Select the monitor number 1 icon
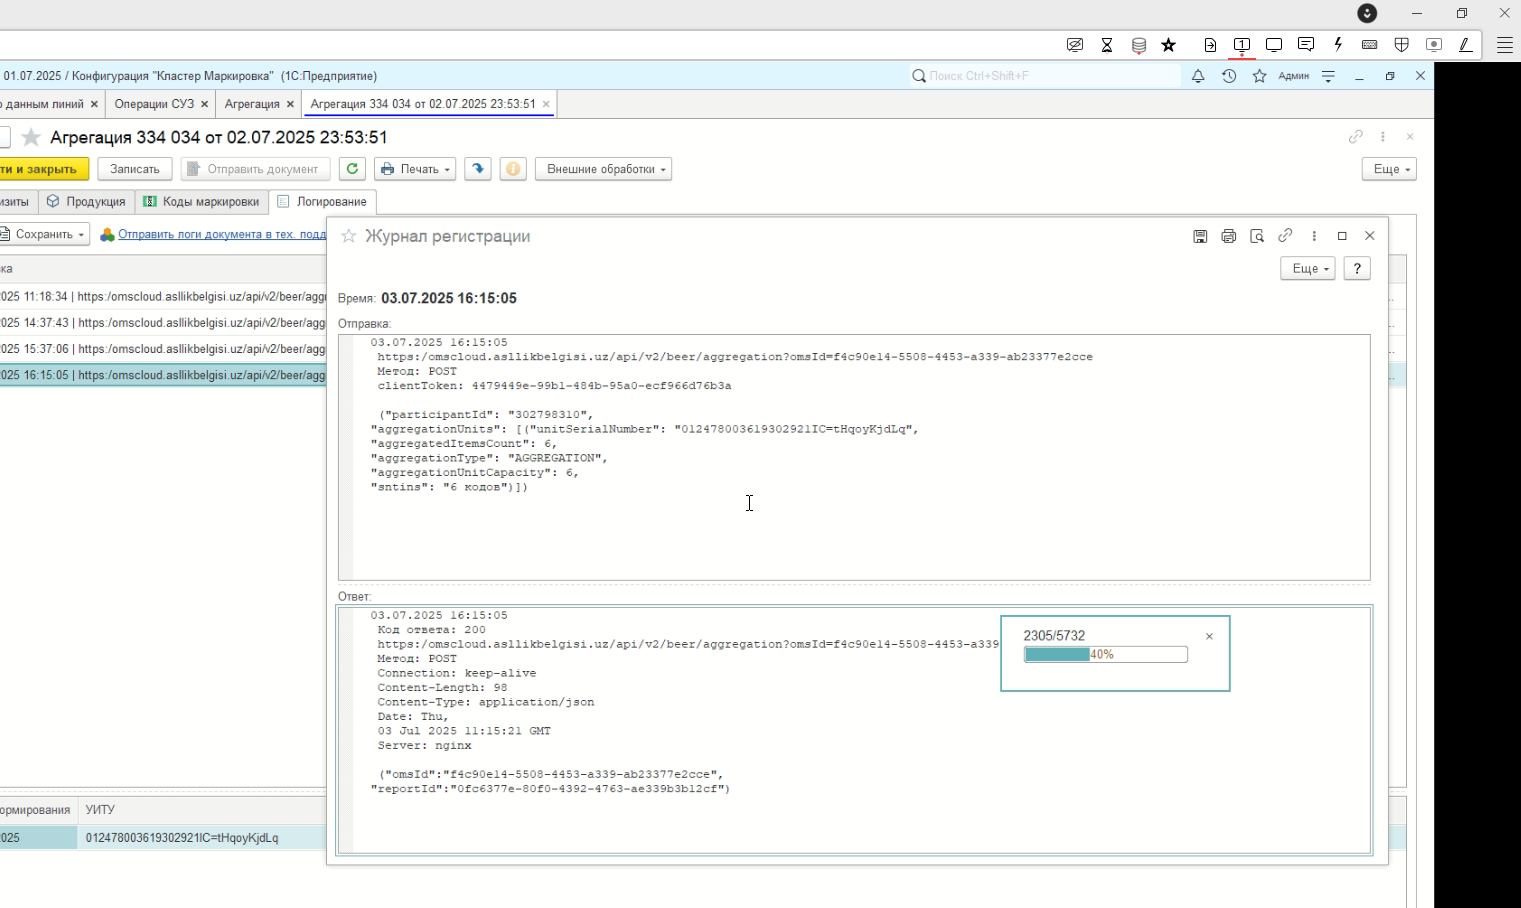 point(1242,45)
